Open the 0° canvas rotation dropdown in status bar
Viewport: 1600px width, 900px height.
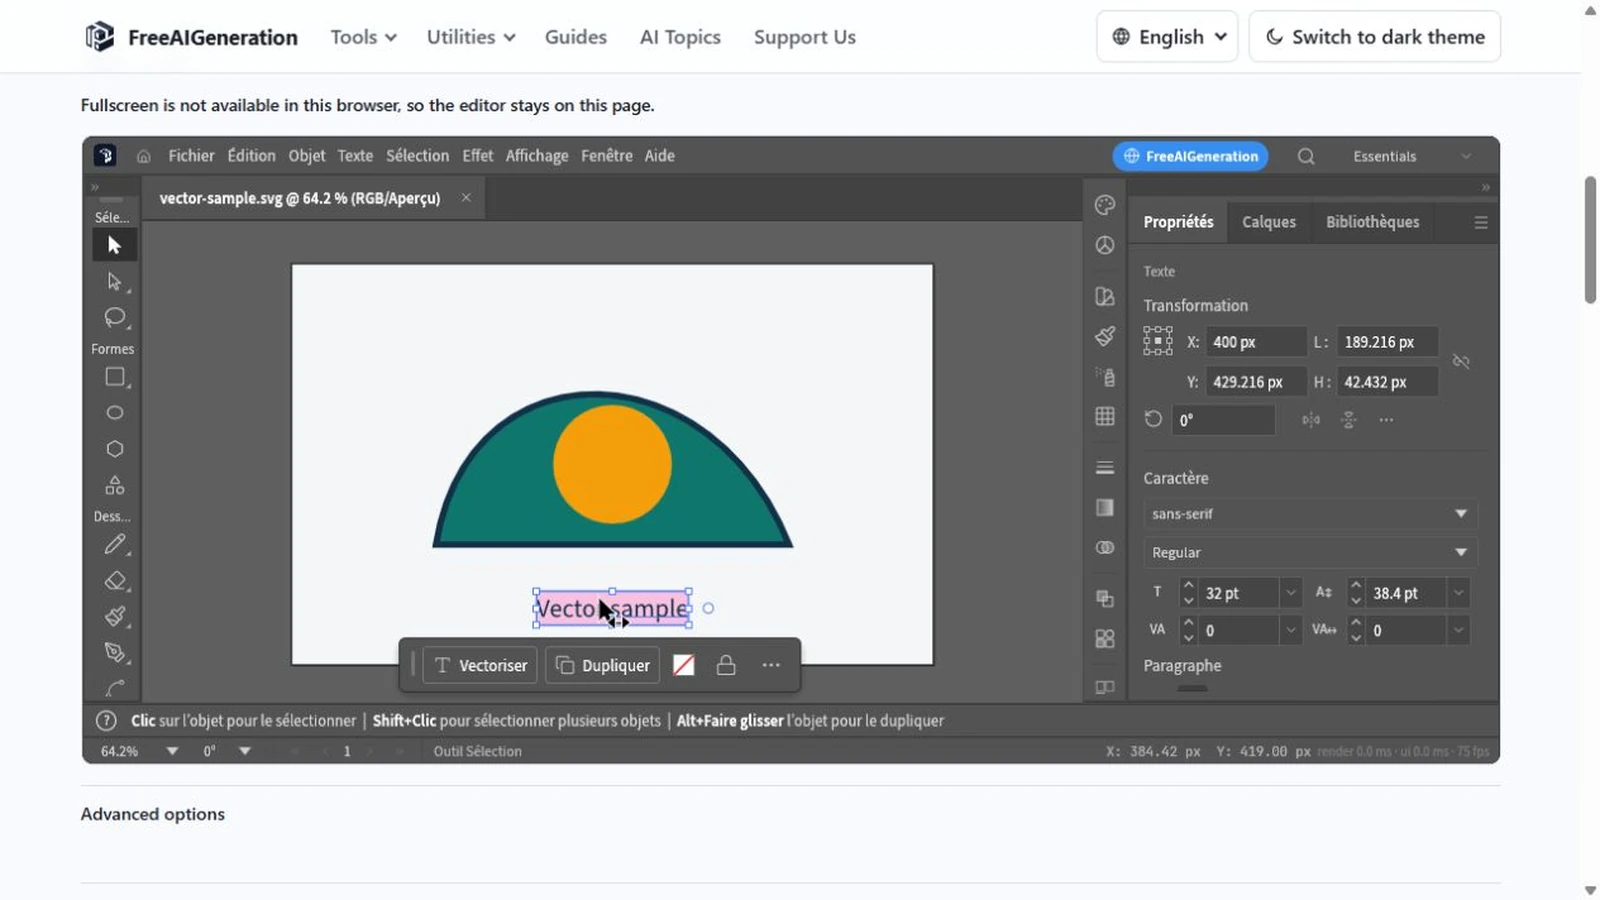(x=245, y=751)
